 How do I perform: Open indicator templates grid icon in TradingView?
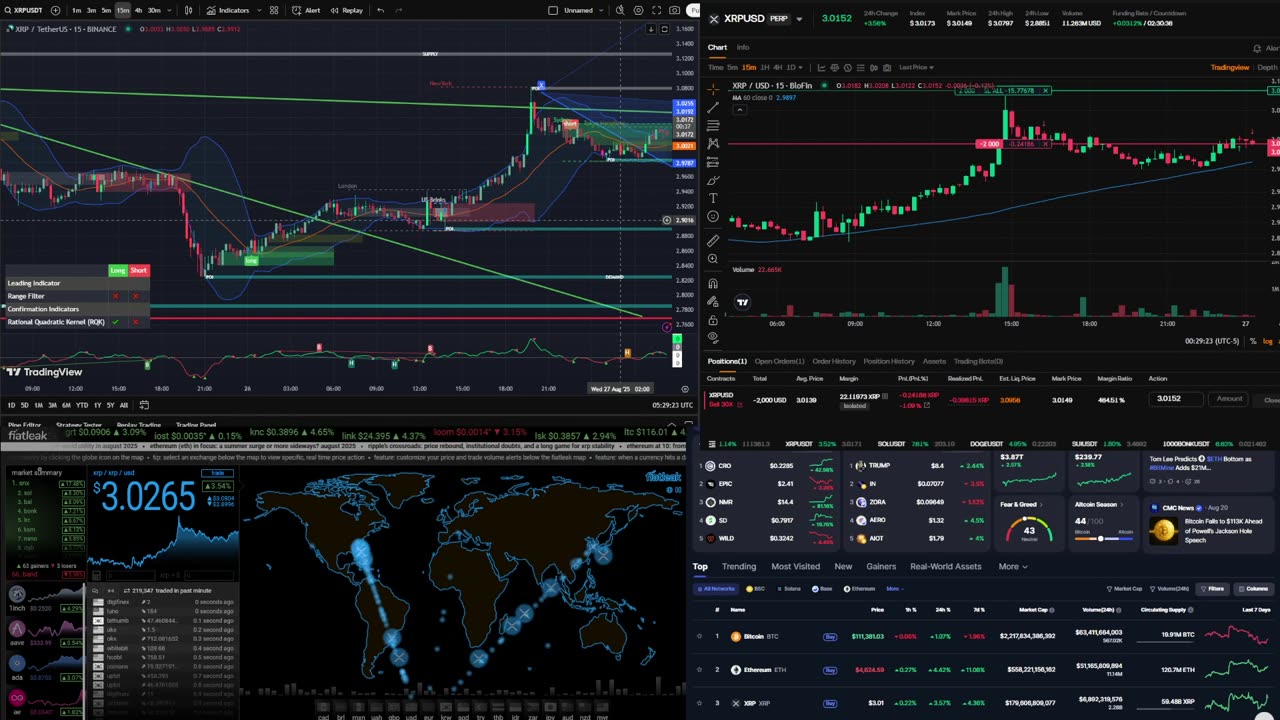(274, 10)
